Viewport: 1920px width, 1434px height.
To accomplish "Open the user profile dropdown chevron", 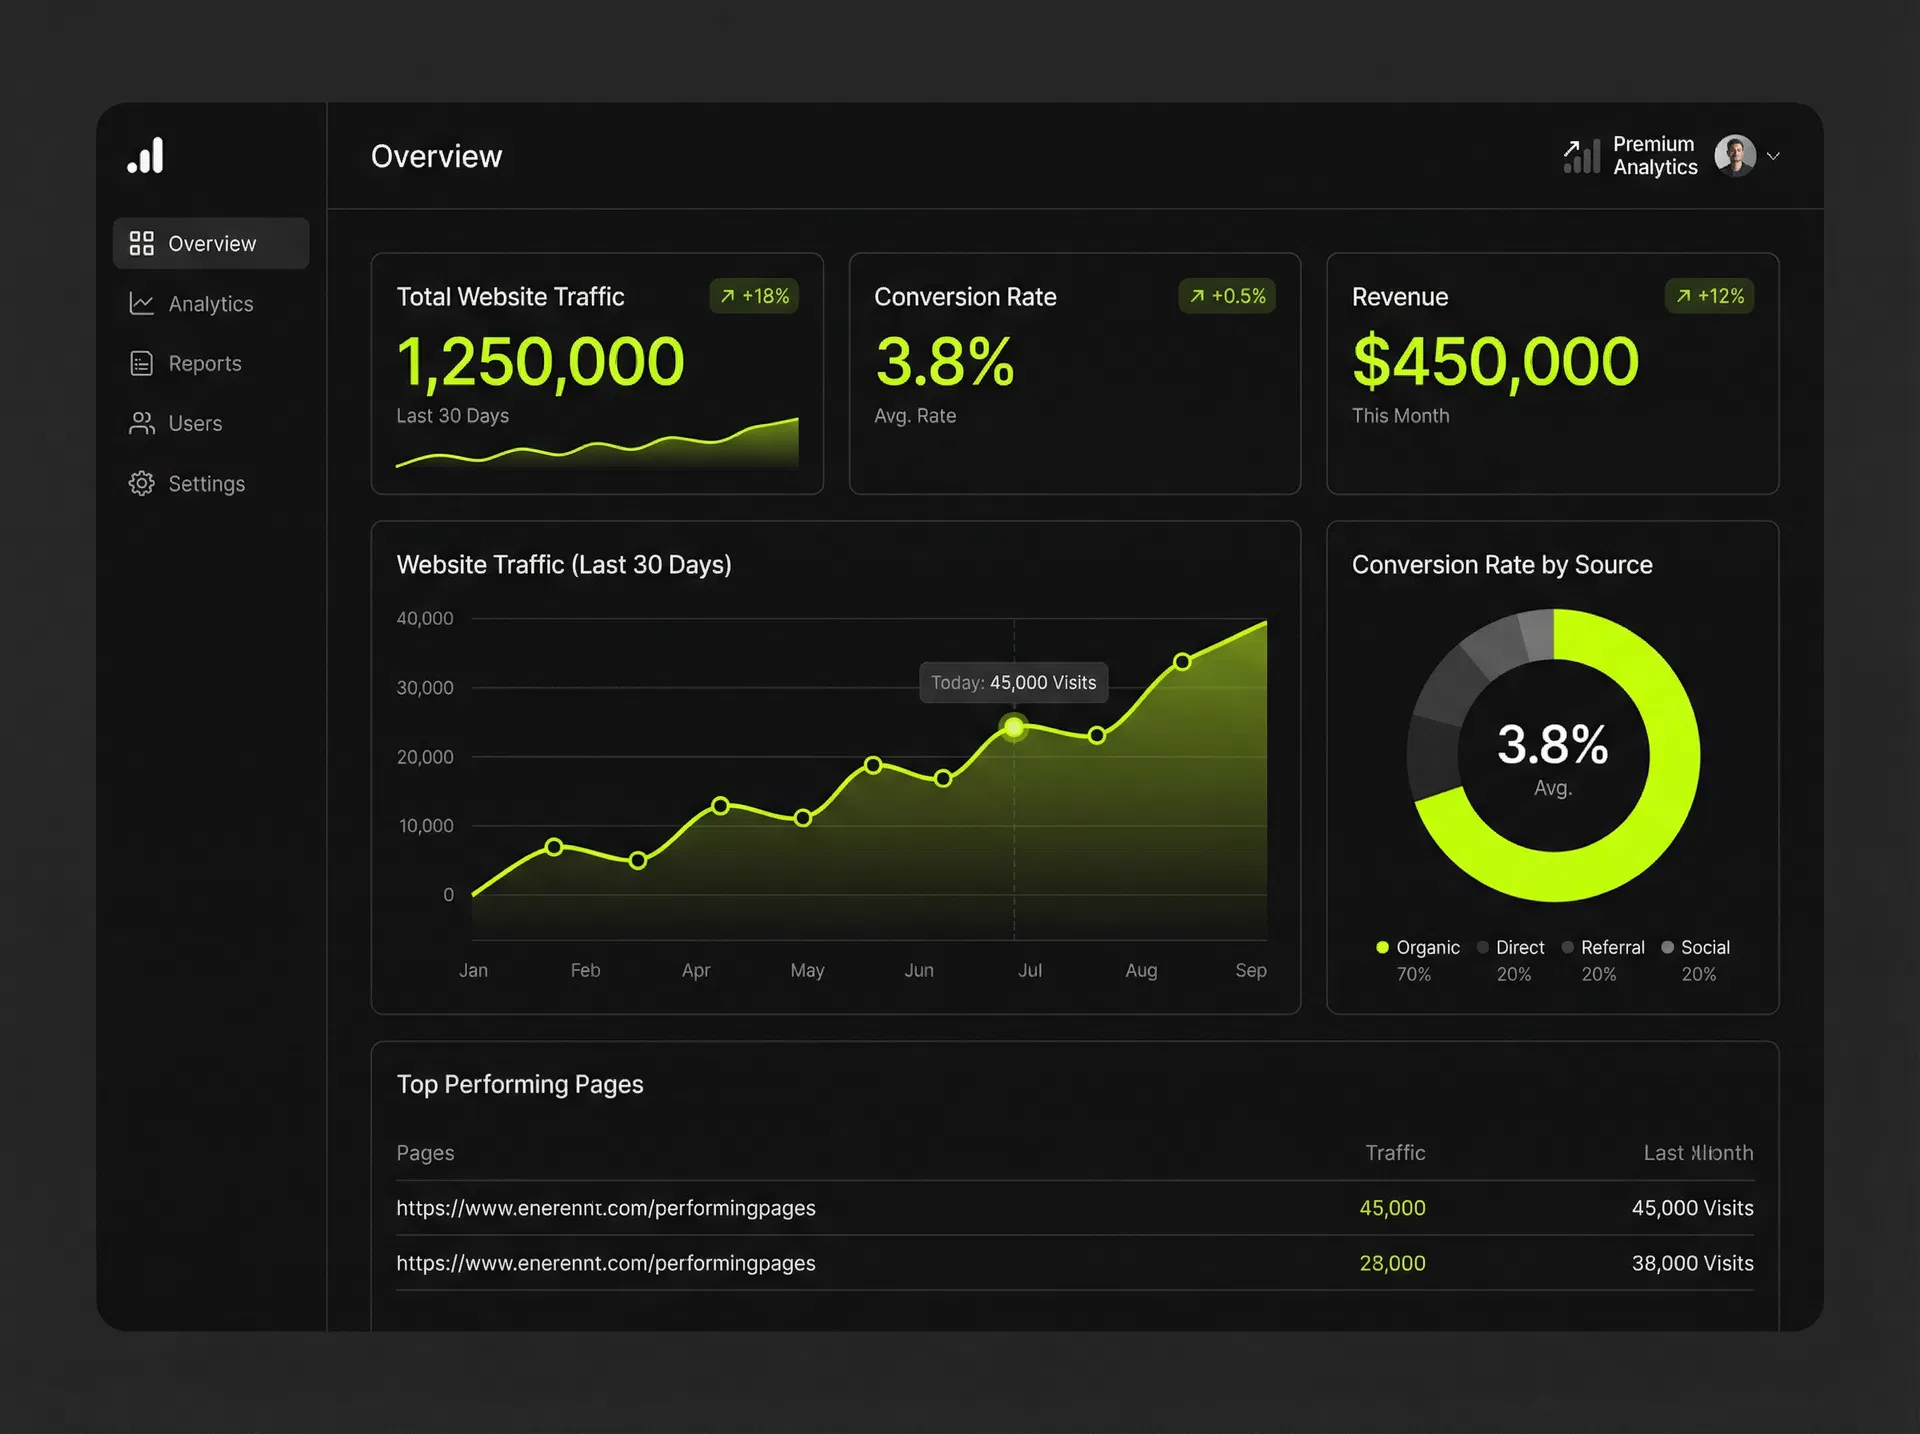I will click(1776, 156).
